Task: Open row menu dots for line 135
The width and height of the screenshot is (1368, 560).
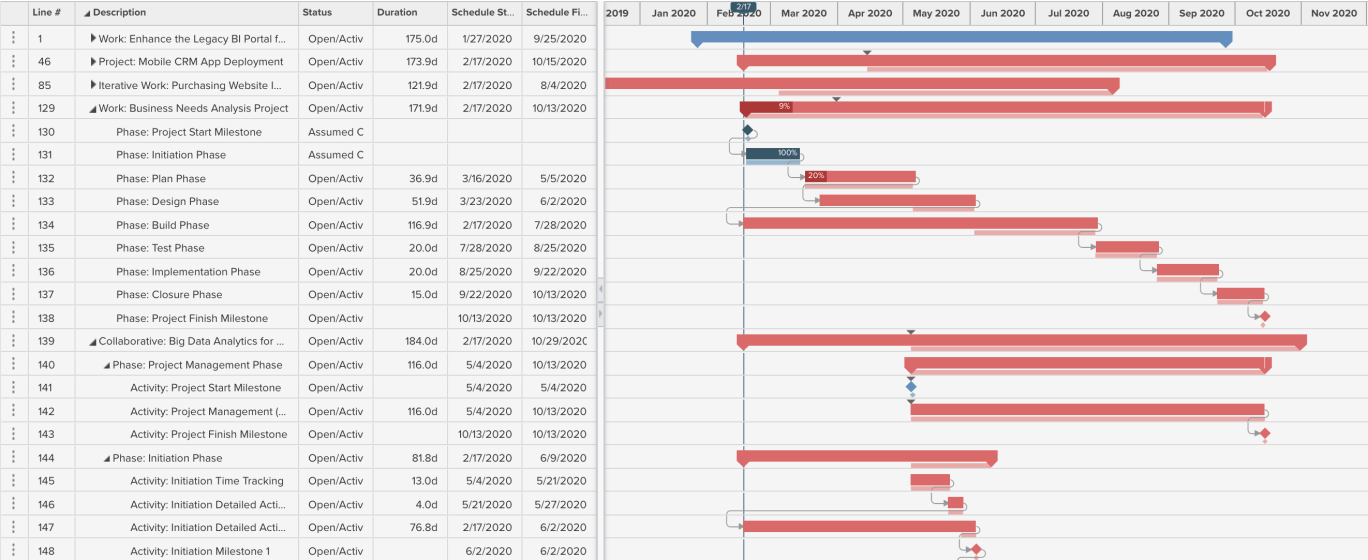Action: [x=13, y=248]
